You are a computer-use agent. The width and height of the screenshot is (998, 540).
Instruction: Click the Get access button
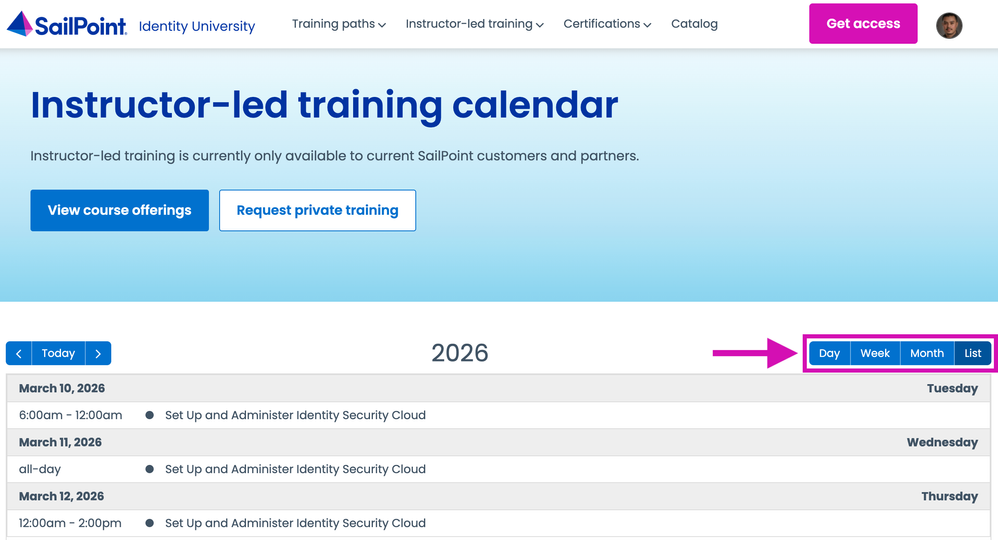tap(863, 24)
